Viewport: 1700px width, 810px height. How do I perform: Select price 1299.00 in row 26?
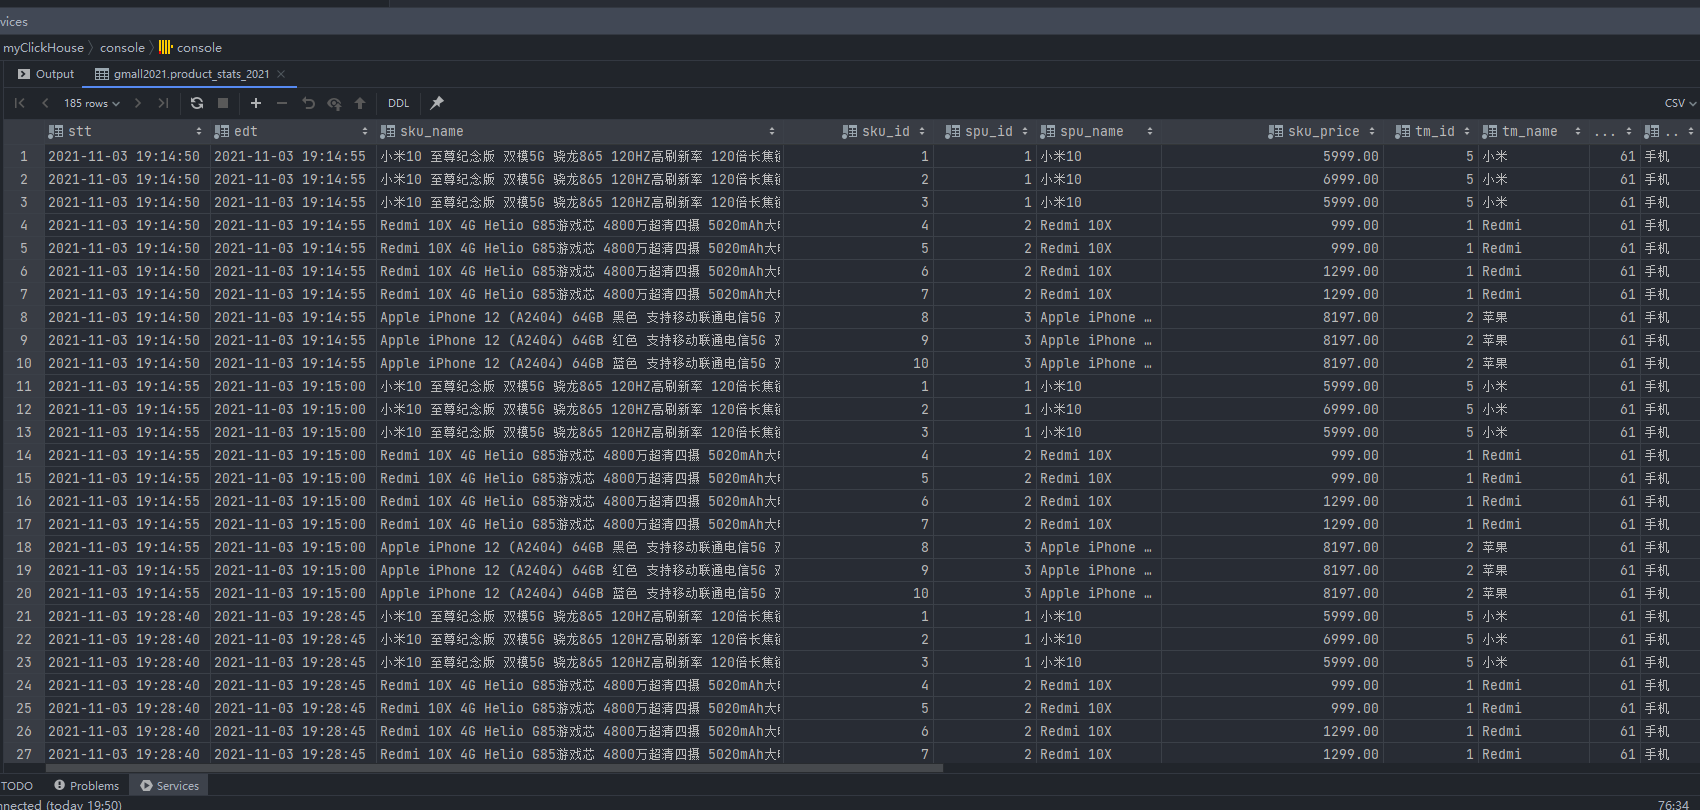coord(1271,731)
